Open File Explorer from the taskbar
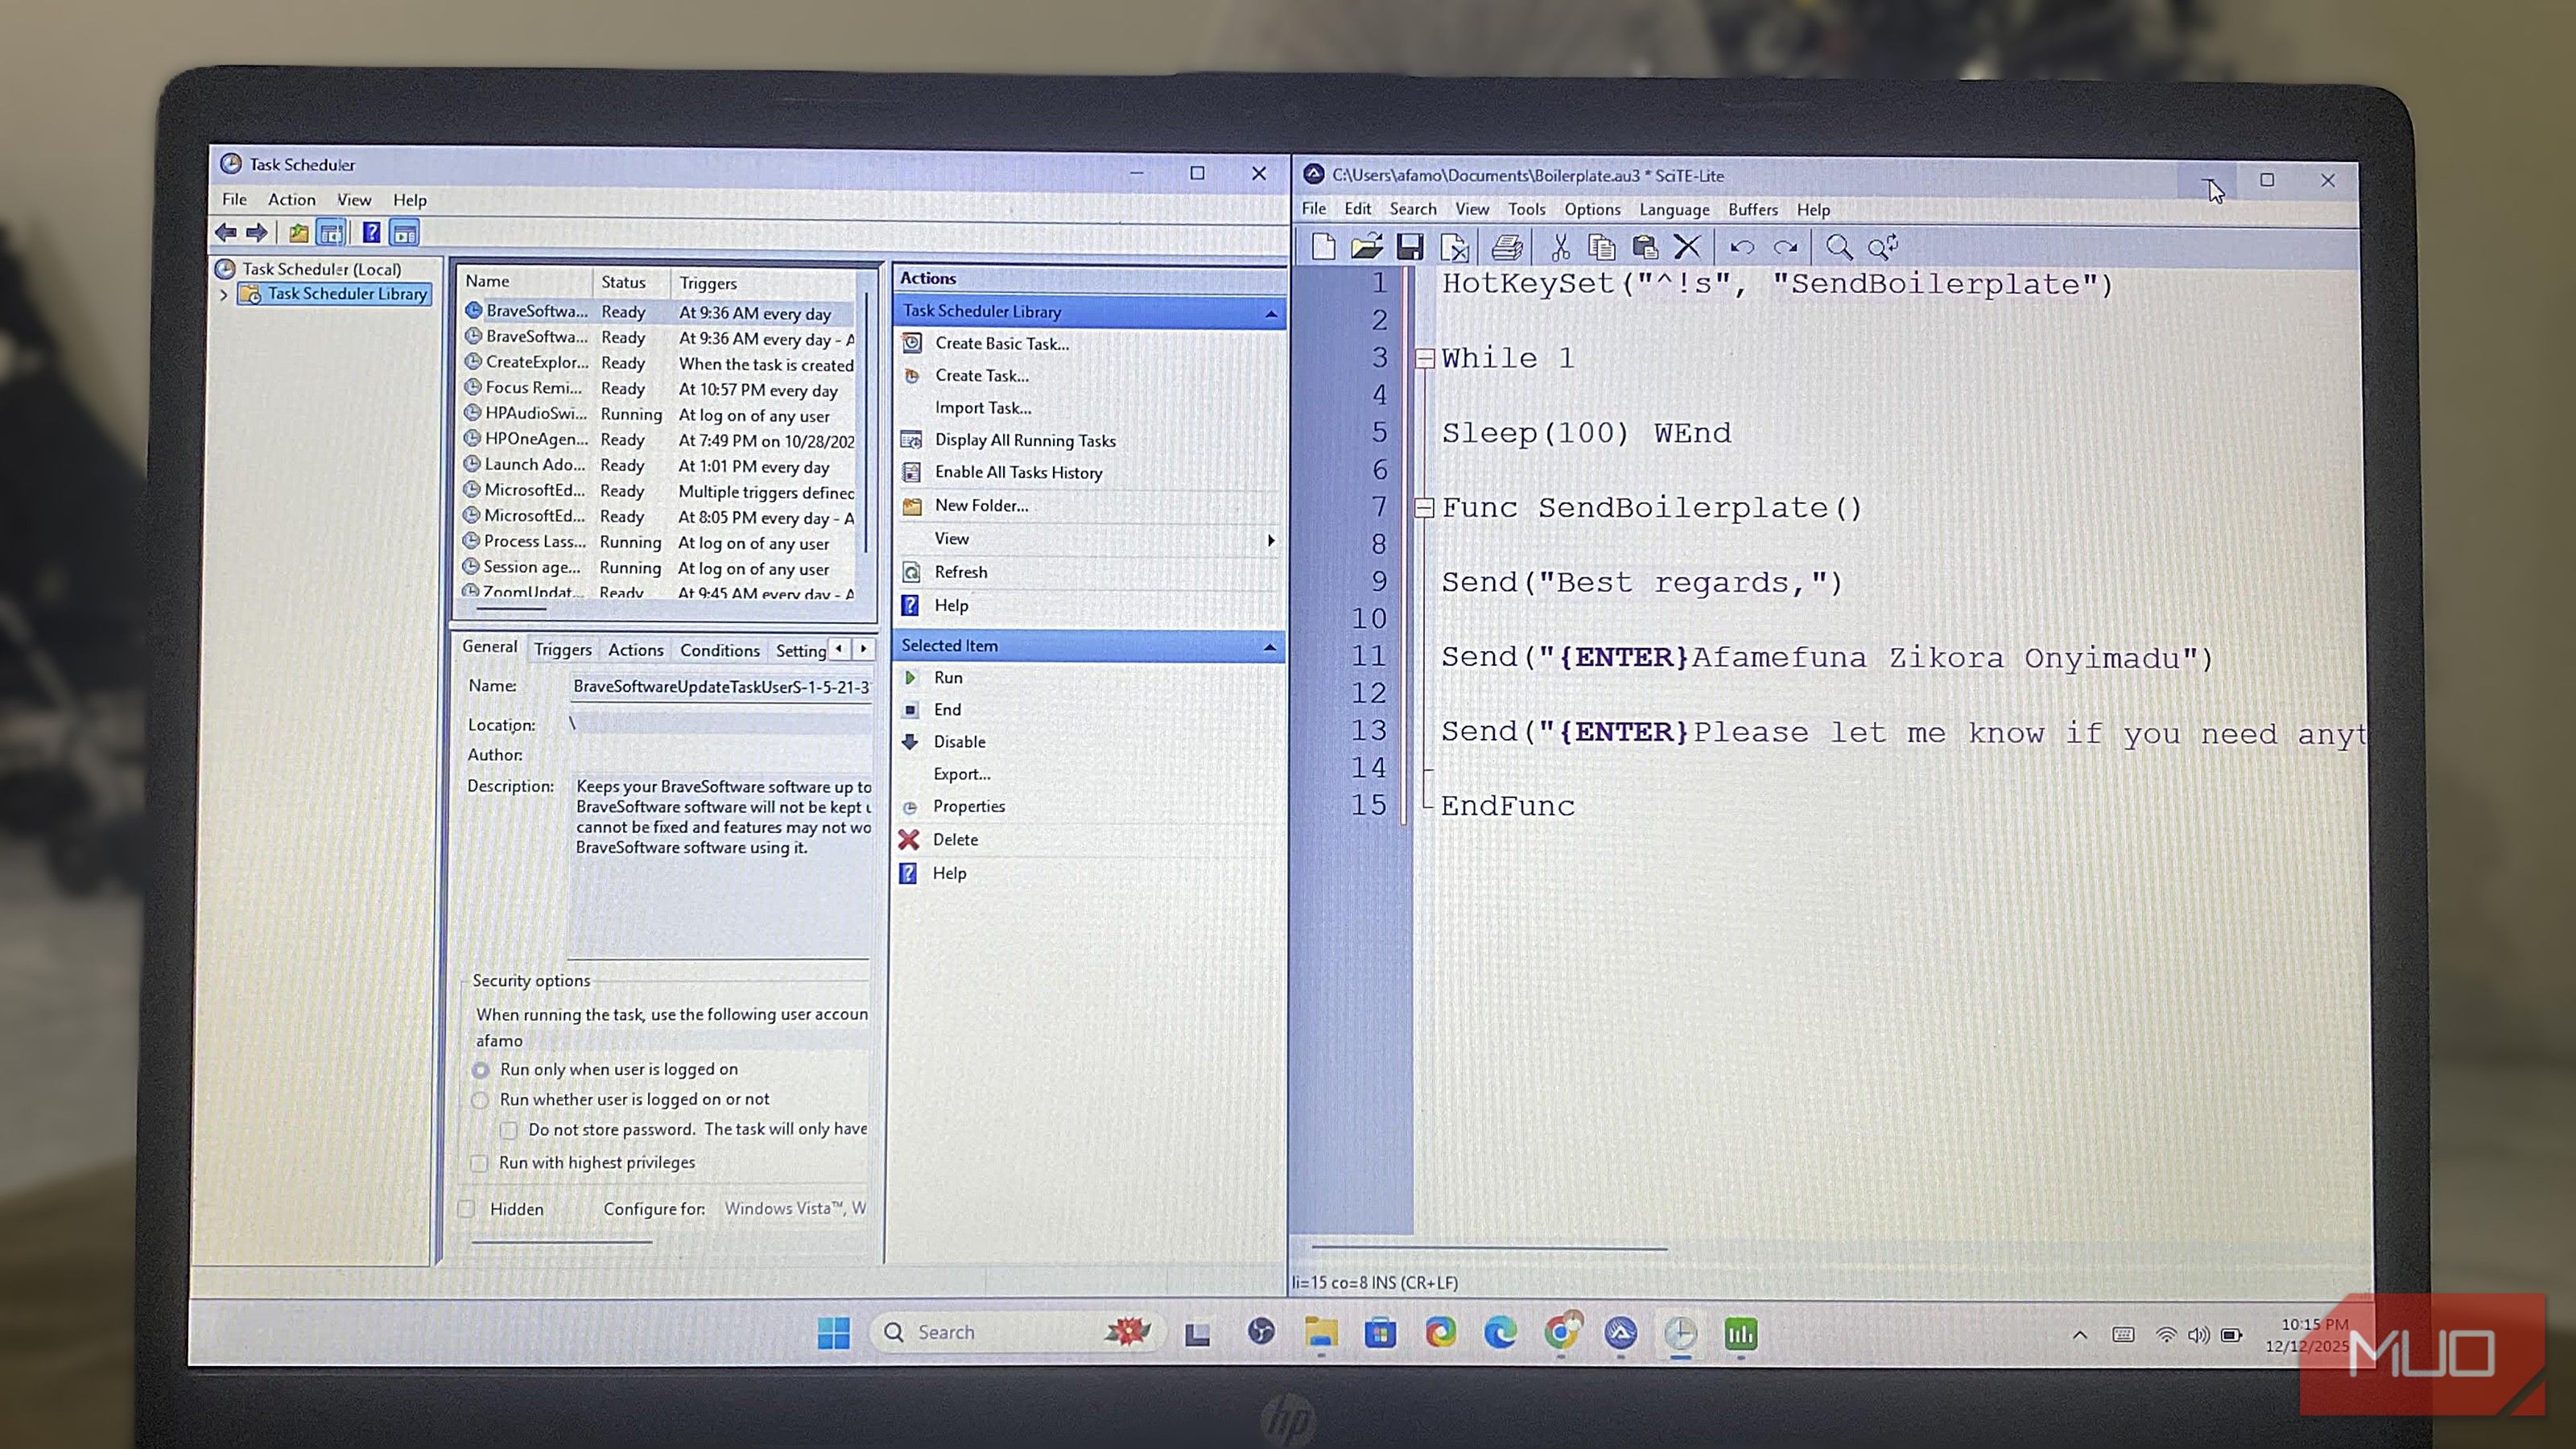The width and height of the screenshot is (2576, 1449). pyautogui.click(x=1320, y=1332)
